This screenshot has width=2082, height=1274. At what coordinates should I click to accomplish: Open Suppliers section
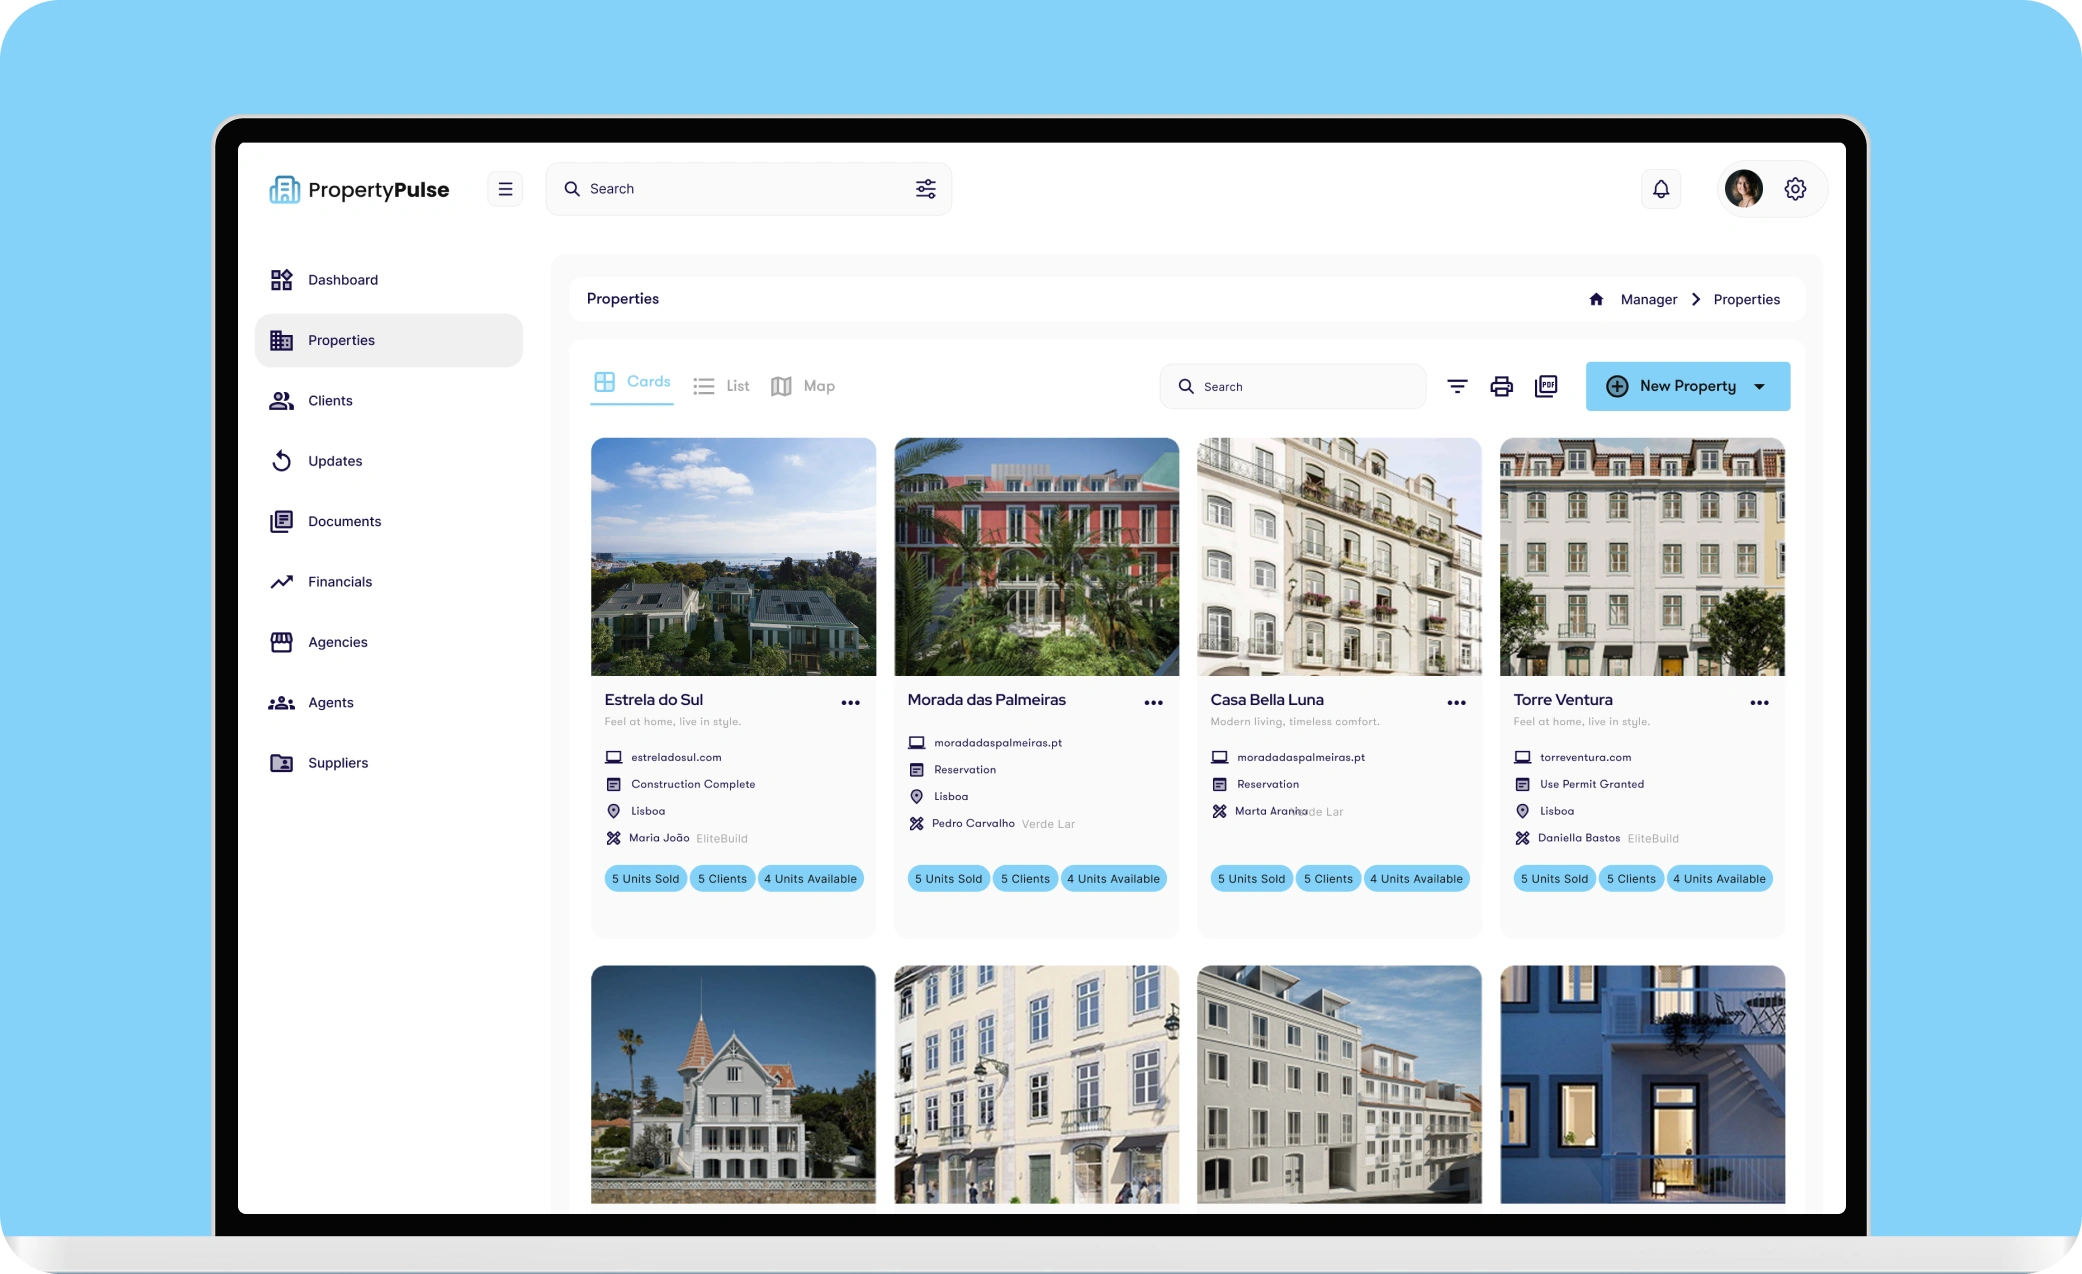389,763
